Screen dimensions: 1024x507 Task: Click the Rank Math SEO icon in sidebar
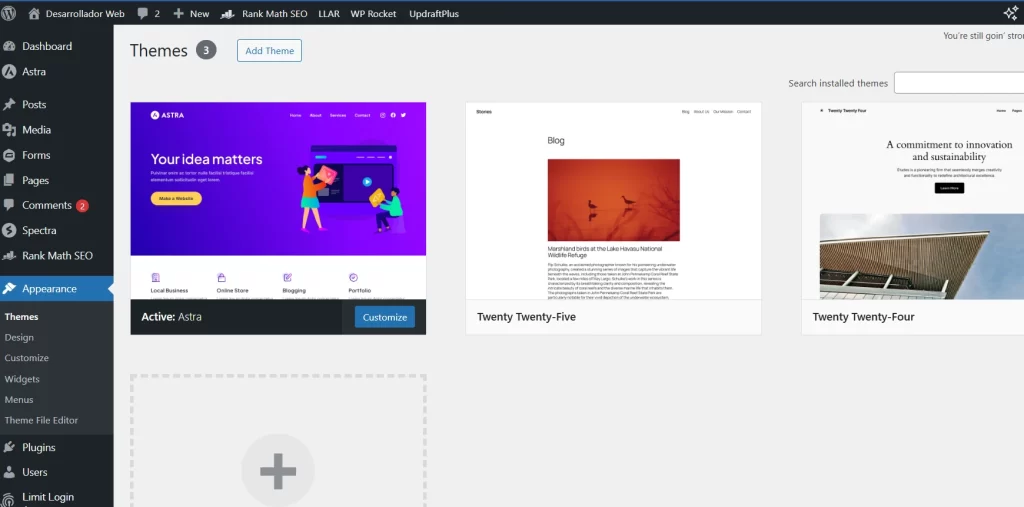pos(9,256)
